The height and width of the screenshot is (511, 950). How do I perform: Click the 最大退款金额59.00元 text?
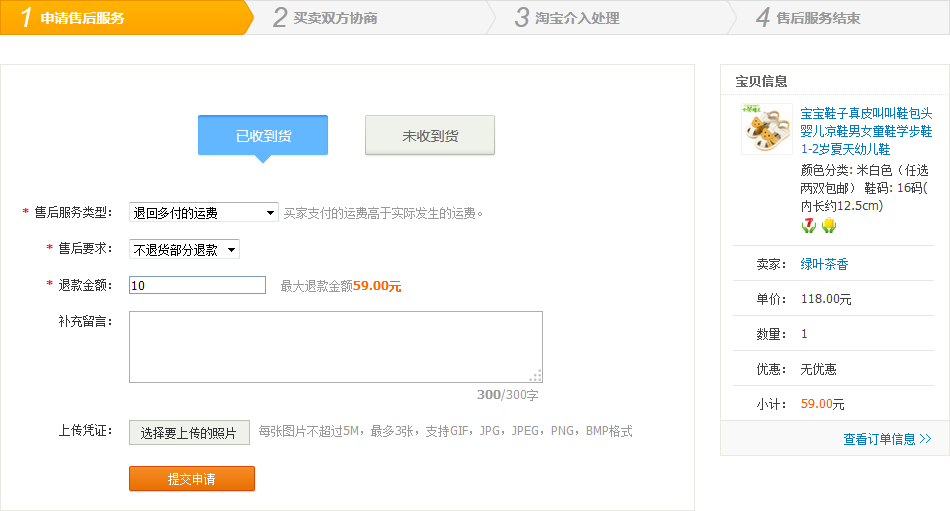click(340, 286)
